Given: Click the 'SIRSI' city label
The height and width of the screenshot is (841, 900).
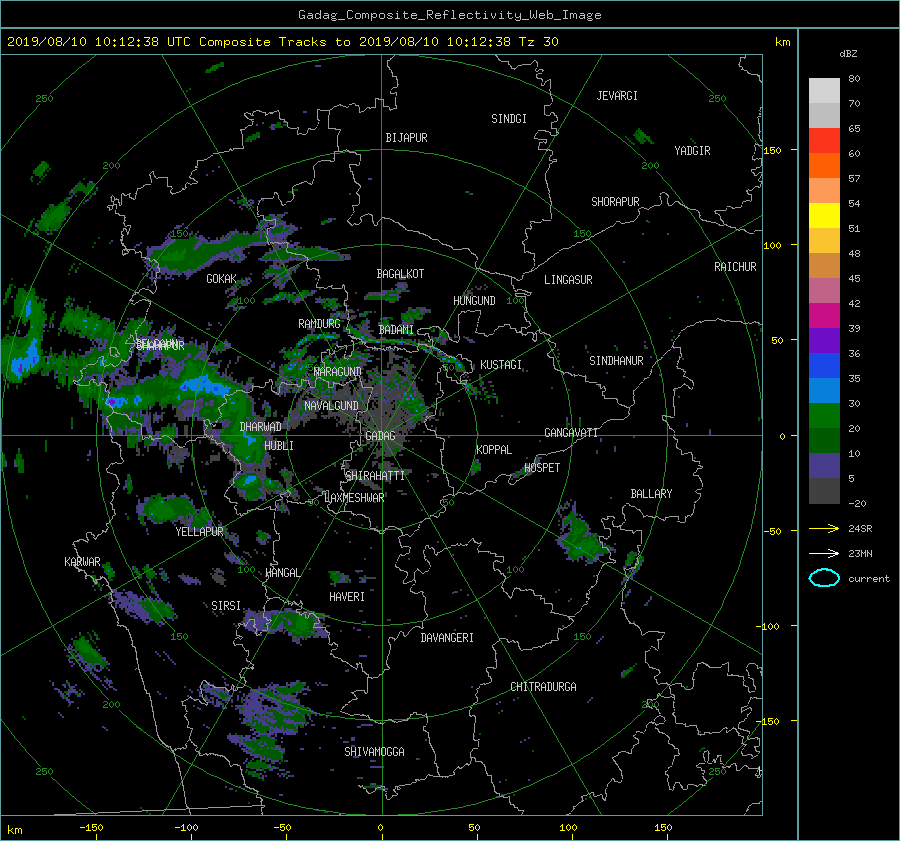Looking at the screenshot, I should (x=226, y=606).
